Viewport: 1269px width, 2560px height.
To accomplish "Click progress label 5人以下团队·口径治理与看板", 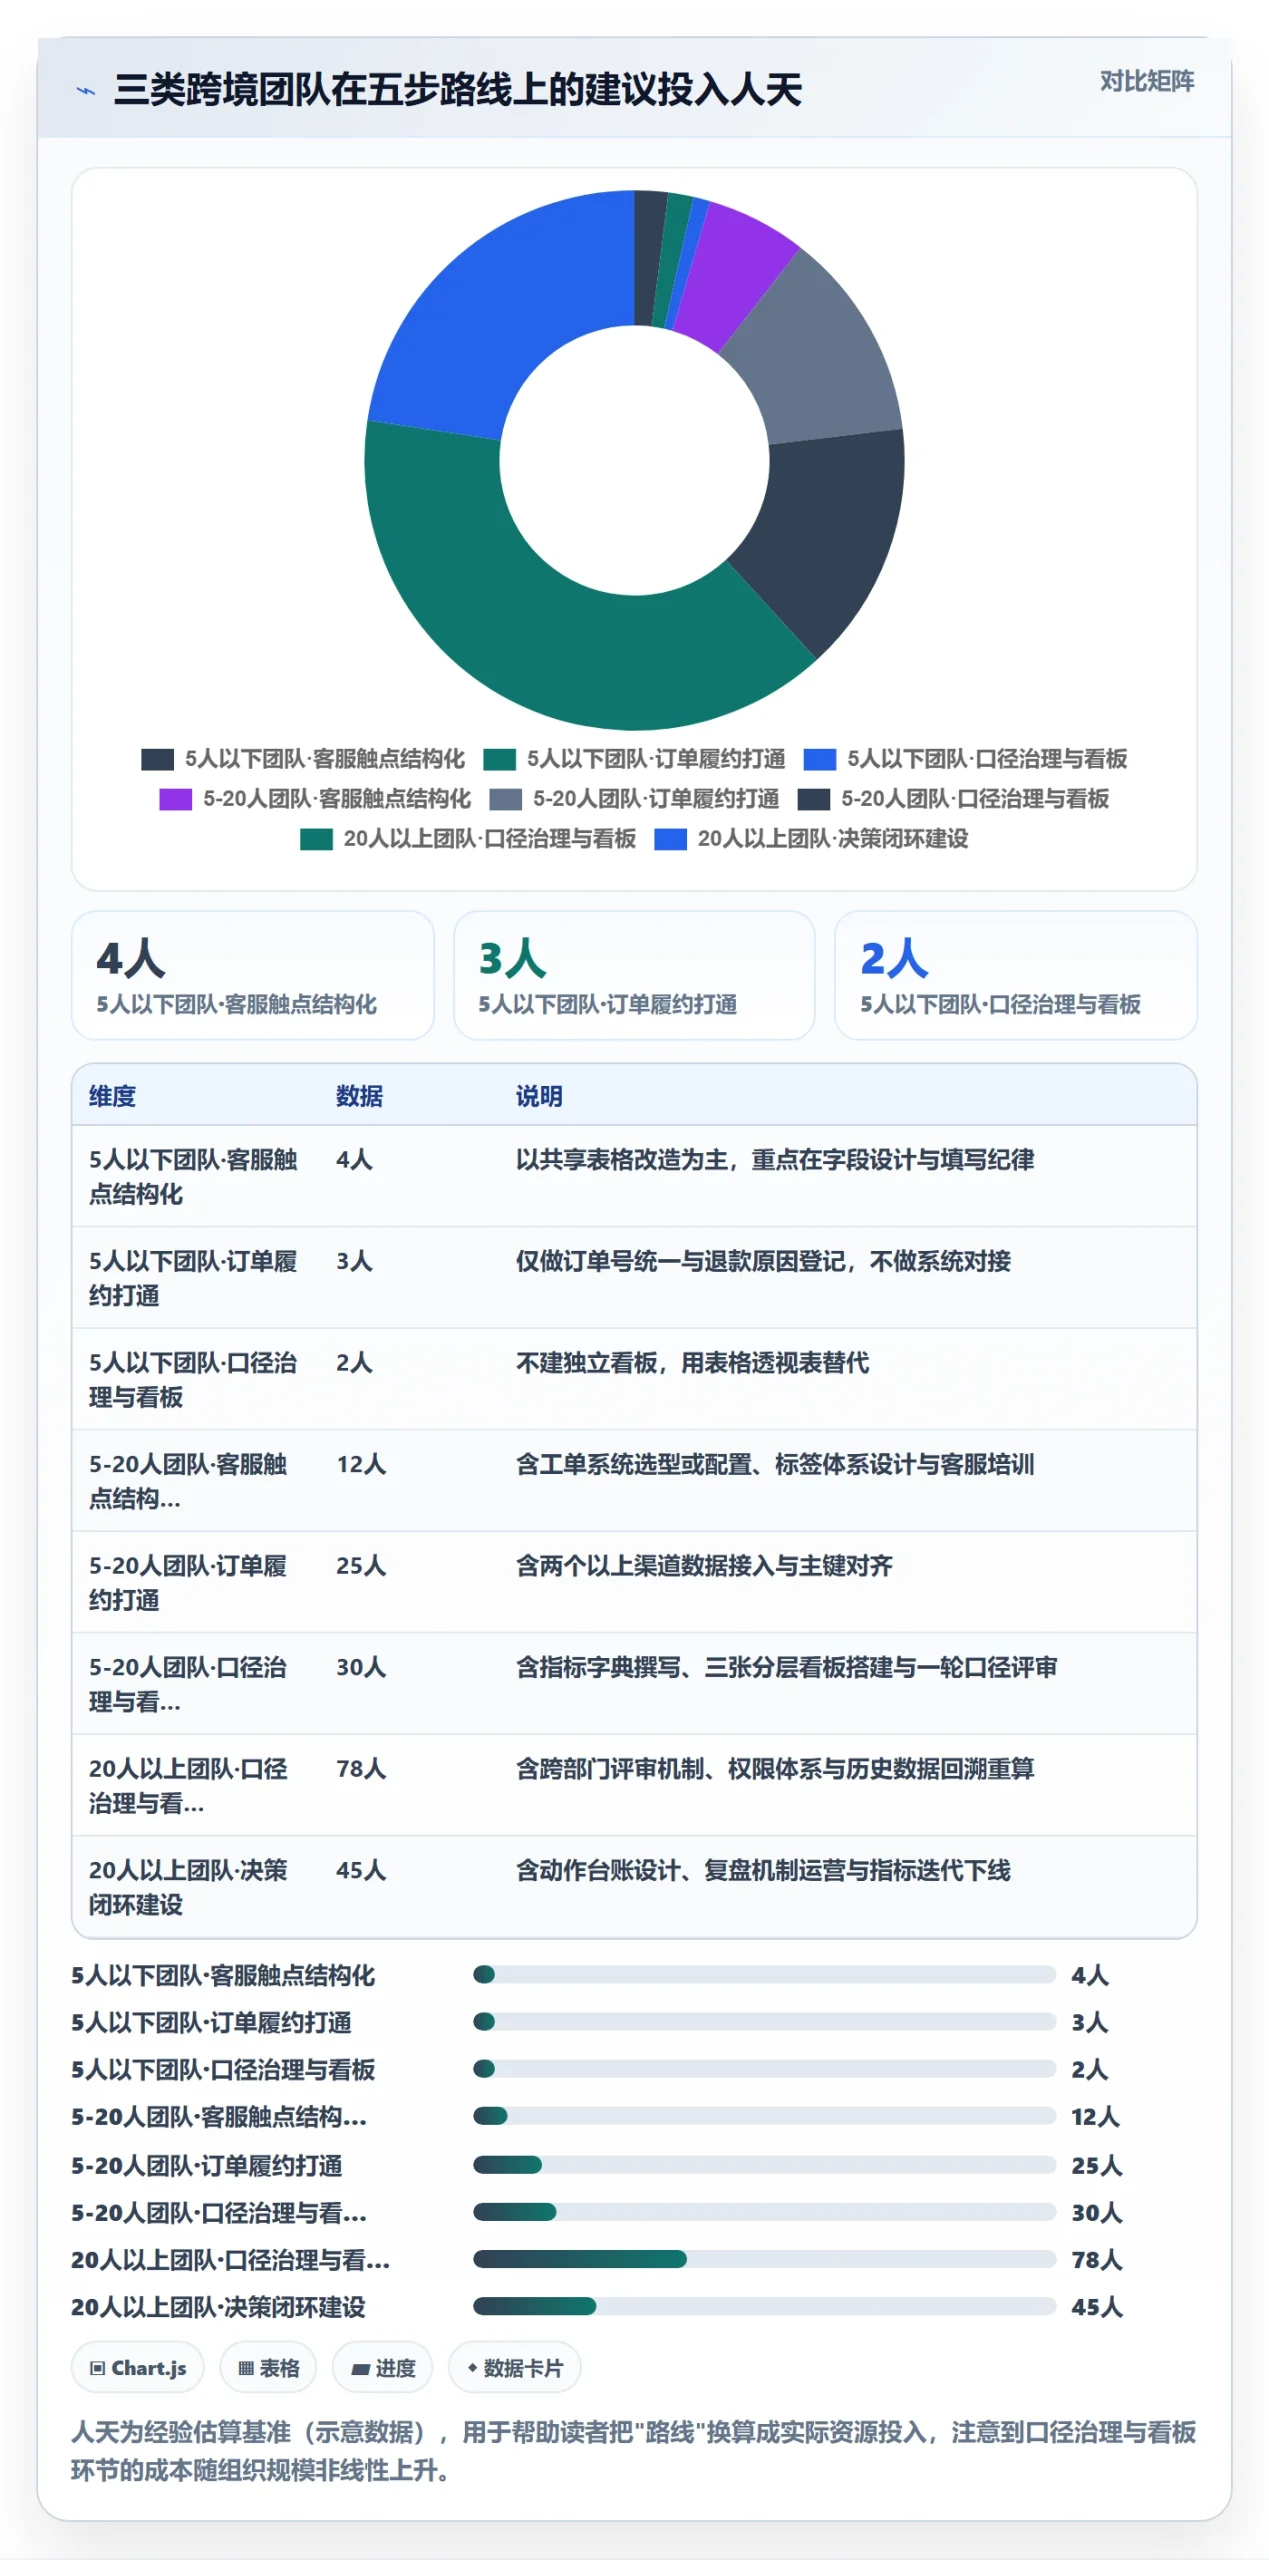I will click(x=223, y=2069).
